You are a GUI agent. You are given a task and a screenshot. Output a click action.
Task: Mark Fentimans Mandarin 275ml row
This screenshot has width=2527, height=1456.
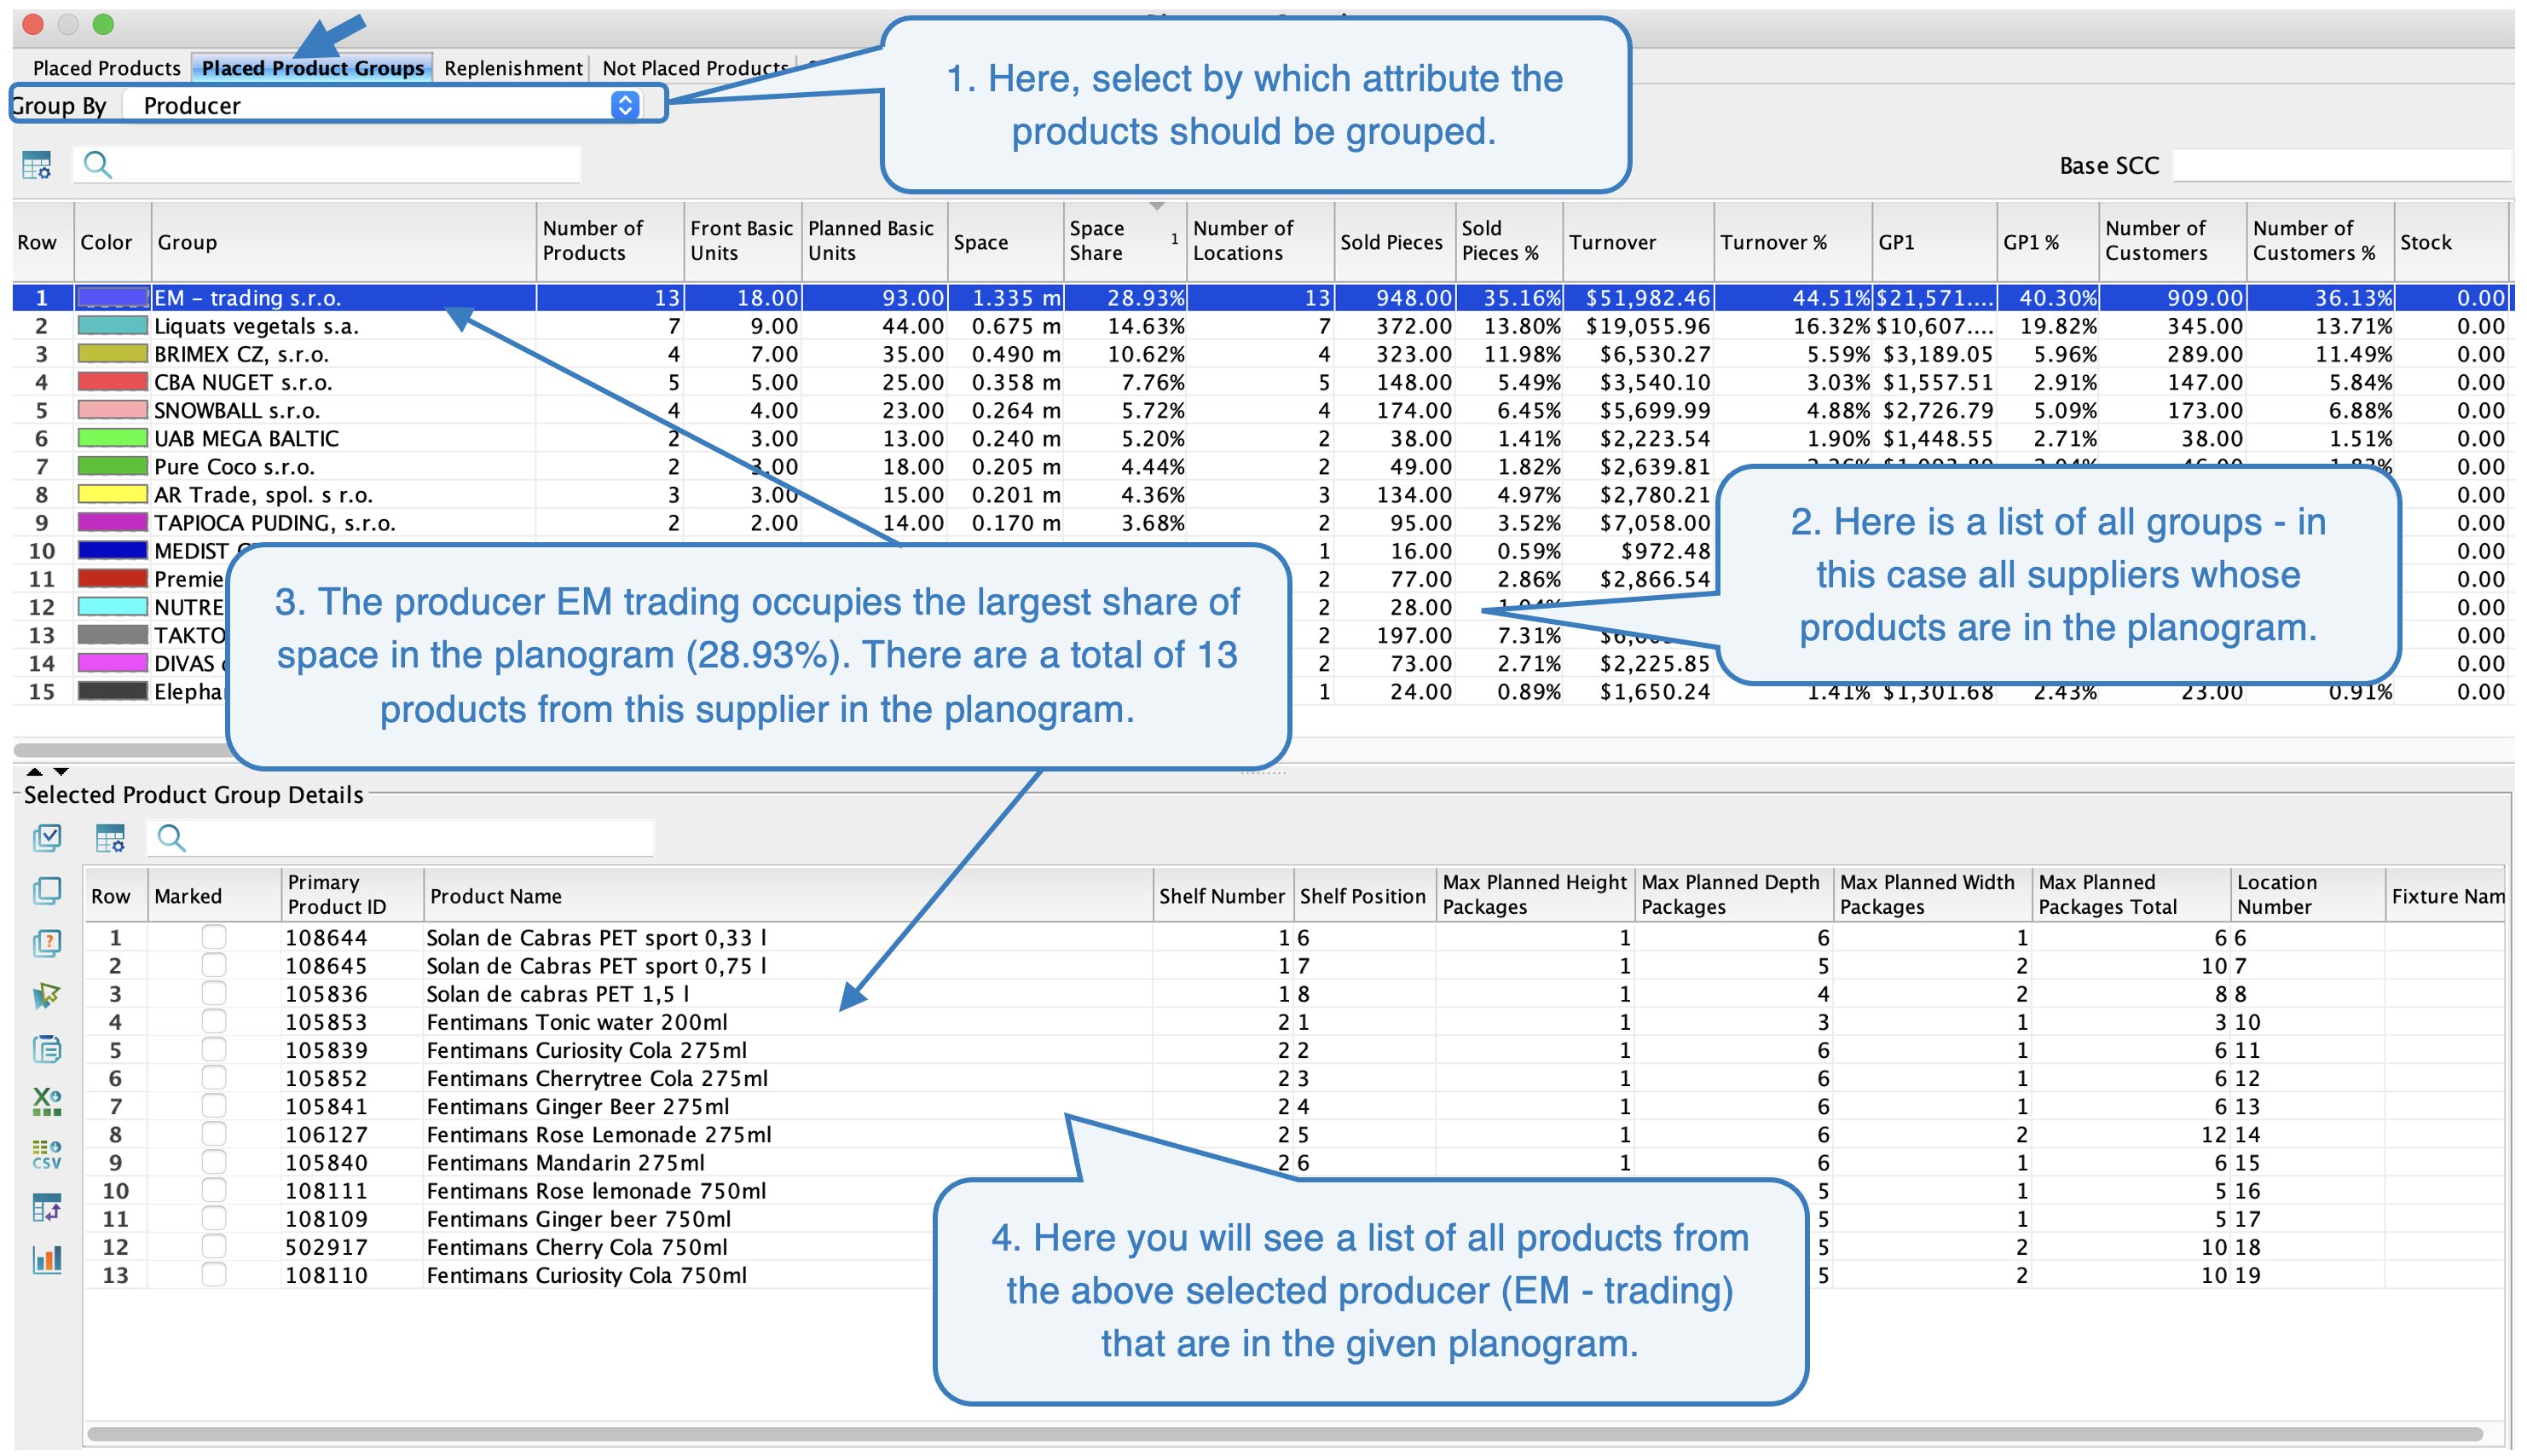213,1163
